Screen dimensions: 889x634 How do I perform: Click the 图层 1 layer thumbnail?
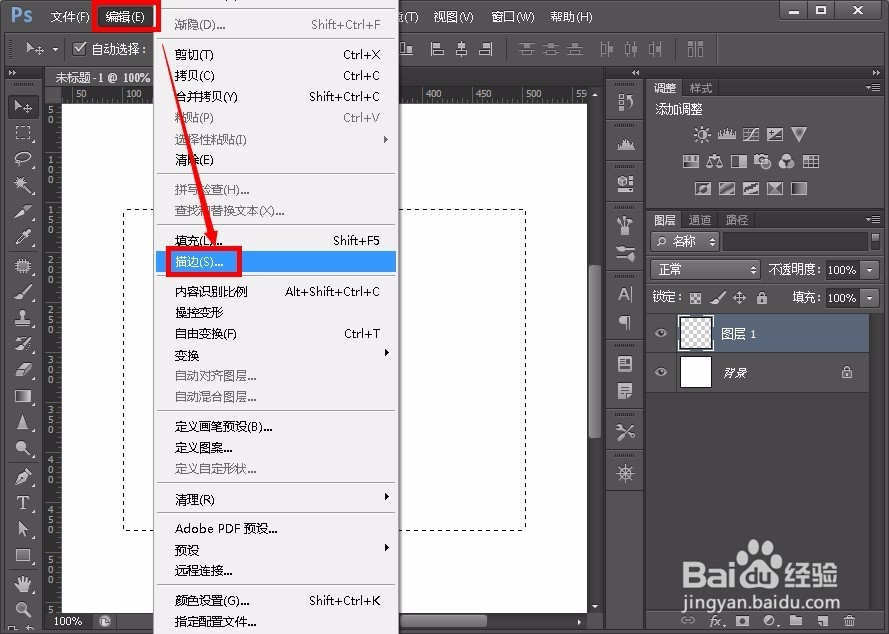696,333
